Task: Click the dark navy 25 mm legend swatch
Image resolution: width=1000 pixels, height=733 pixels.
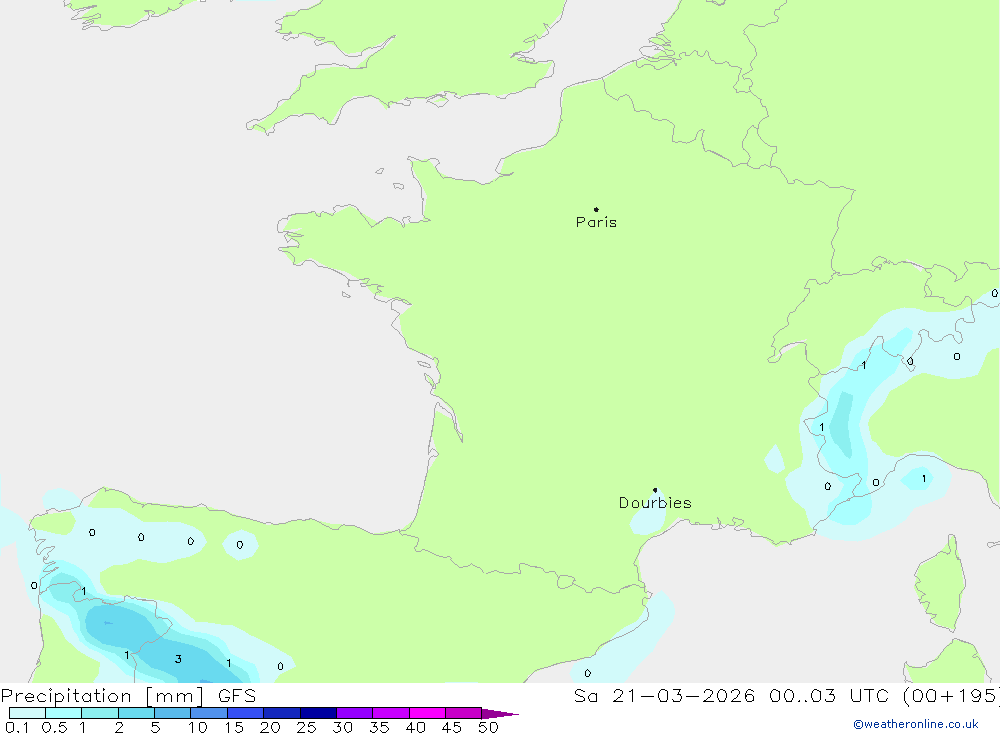Action: pos(318,713)
